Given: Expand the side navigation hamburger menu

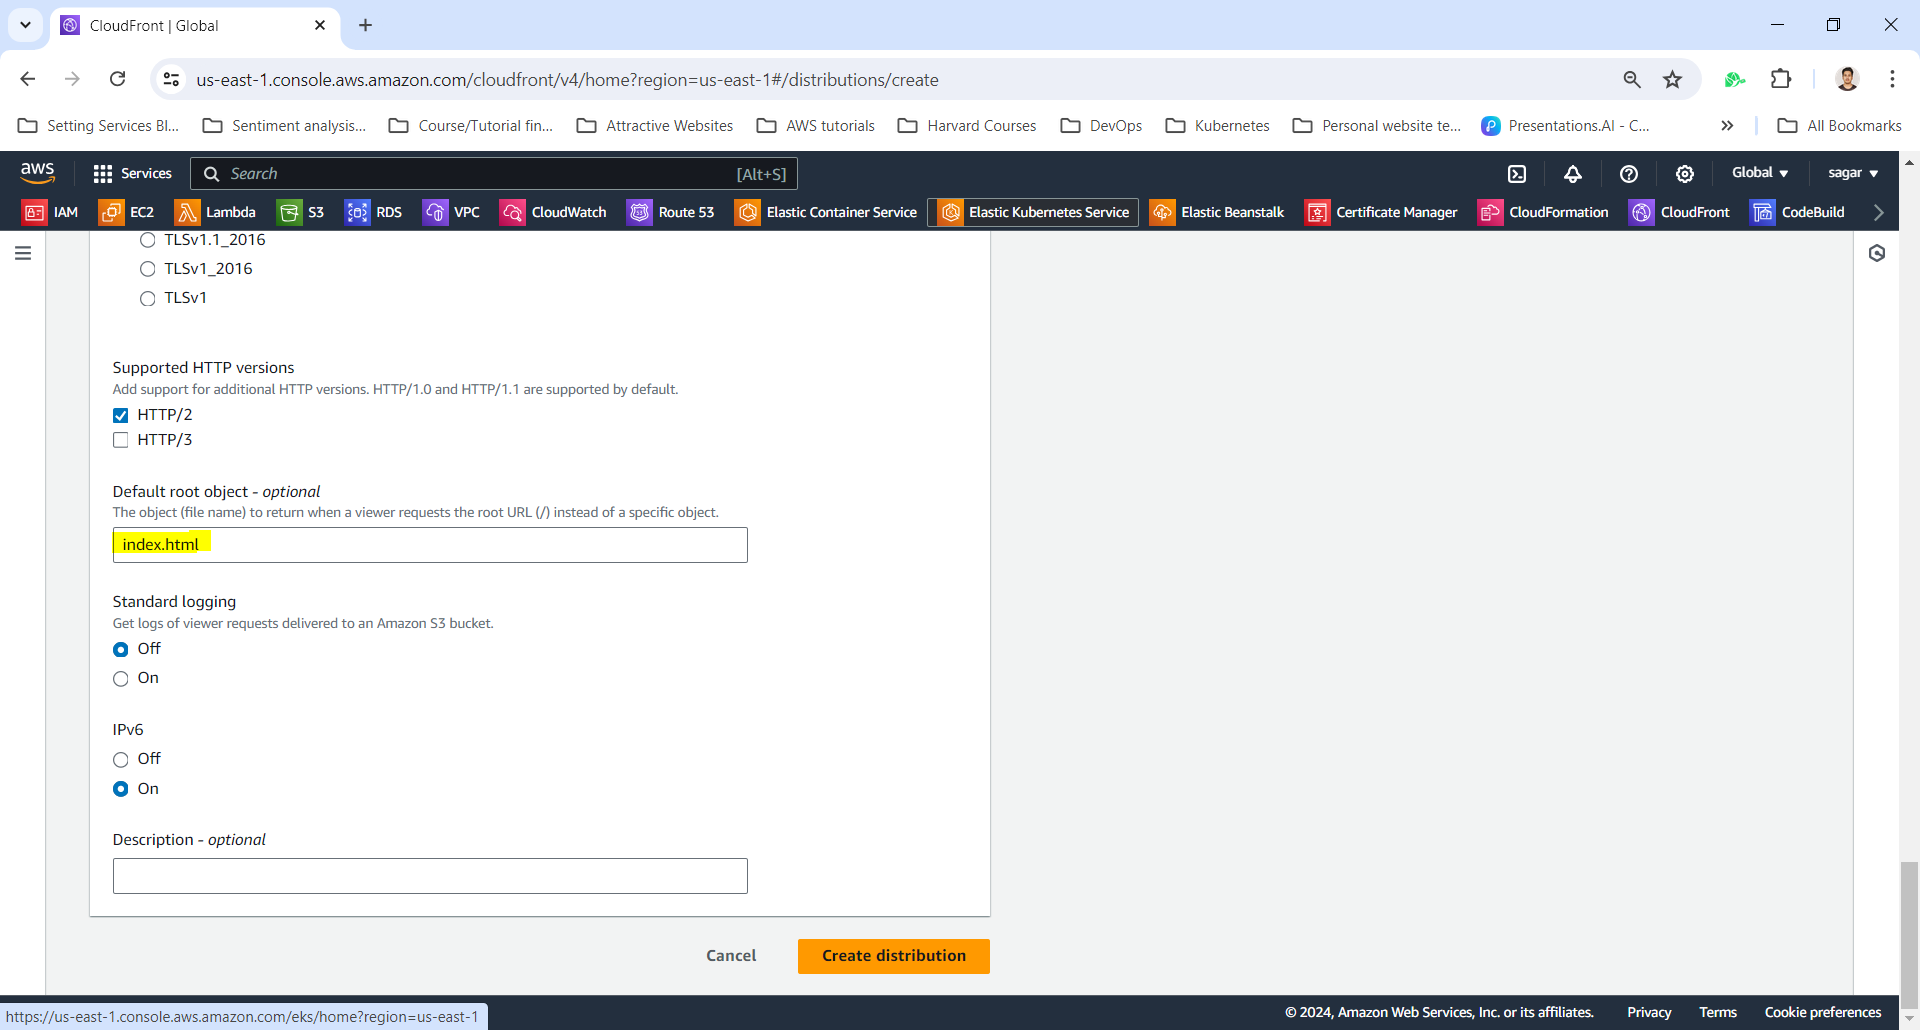Looking at the screenshot, I should point(23,253).
